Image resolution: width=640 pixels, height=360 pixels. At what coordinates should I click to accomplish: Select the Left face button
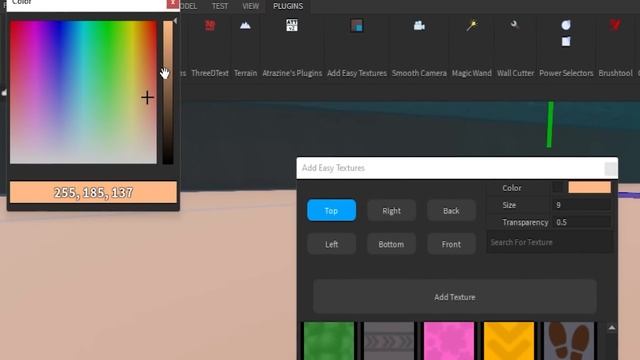(331, 244)
